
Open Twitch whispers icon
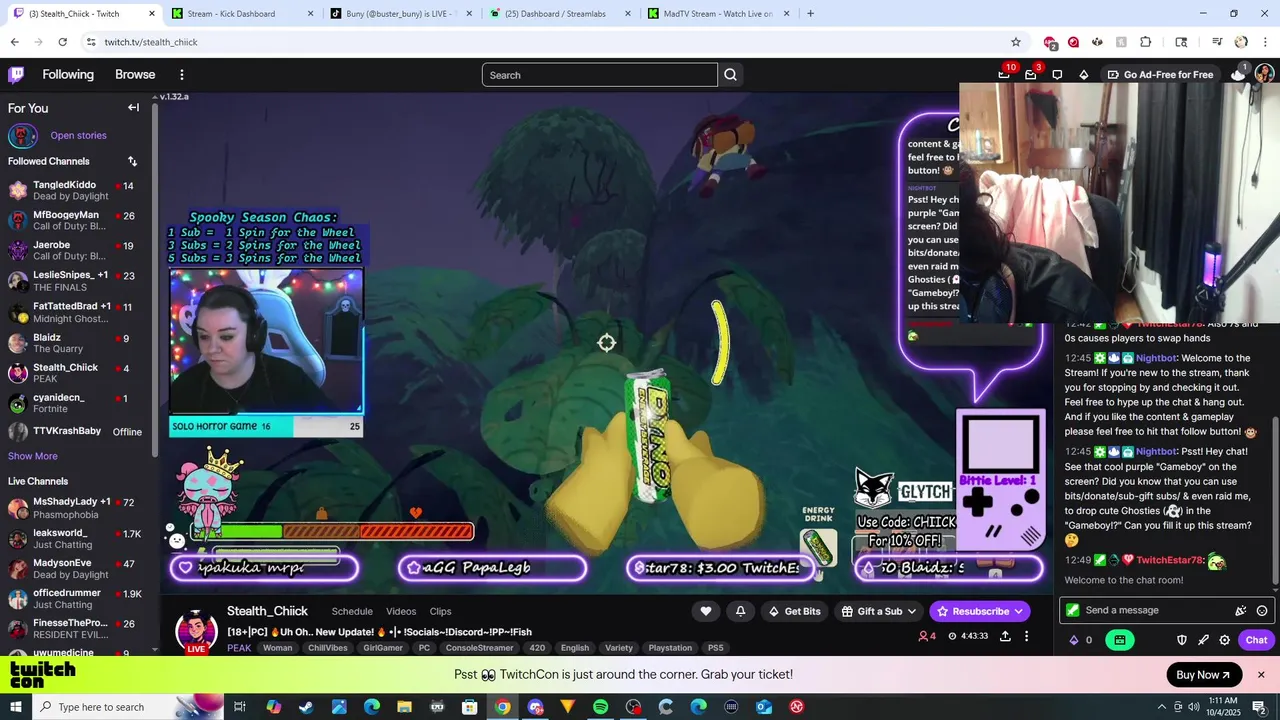1057,74
